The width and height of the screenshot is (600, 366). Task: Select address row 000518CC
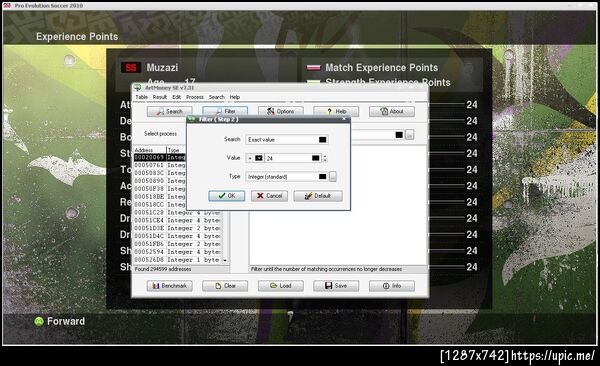(x=160, y=204)
